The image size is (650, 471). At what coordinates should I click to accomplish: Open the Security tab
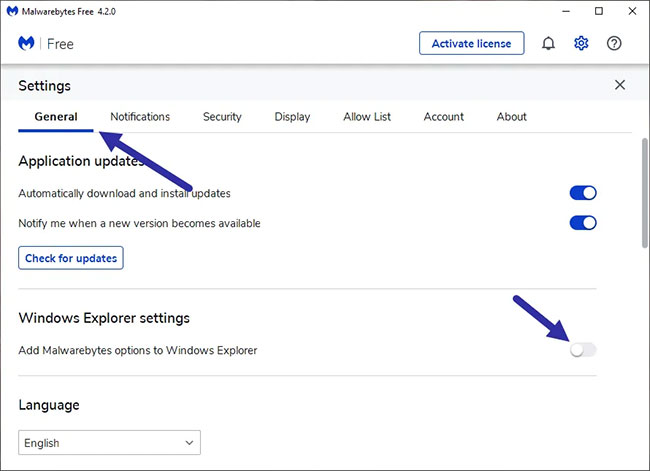222,117
